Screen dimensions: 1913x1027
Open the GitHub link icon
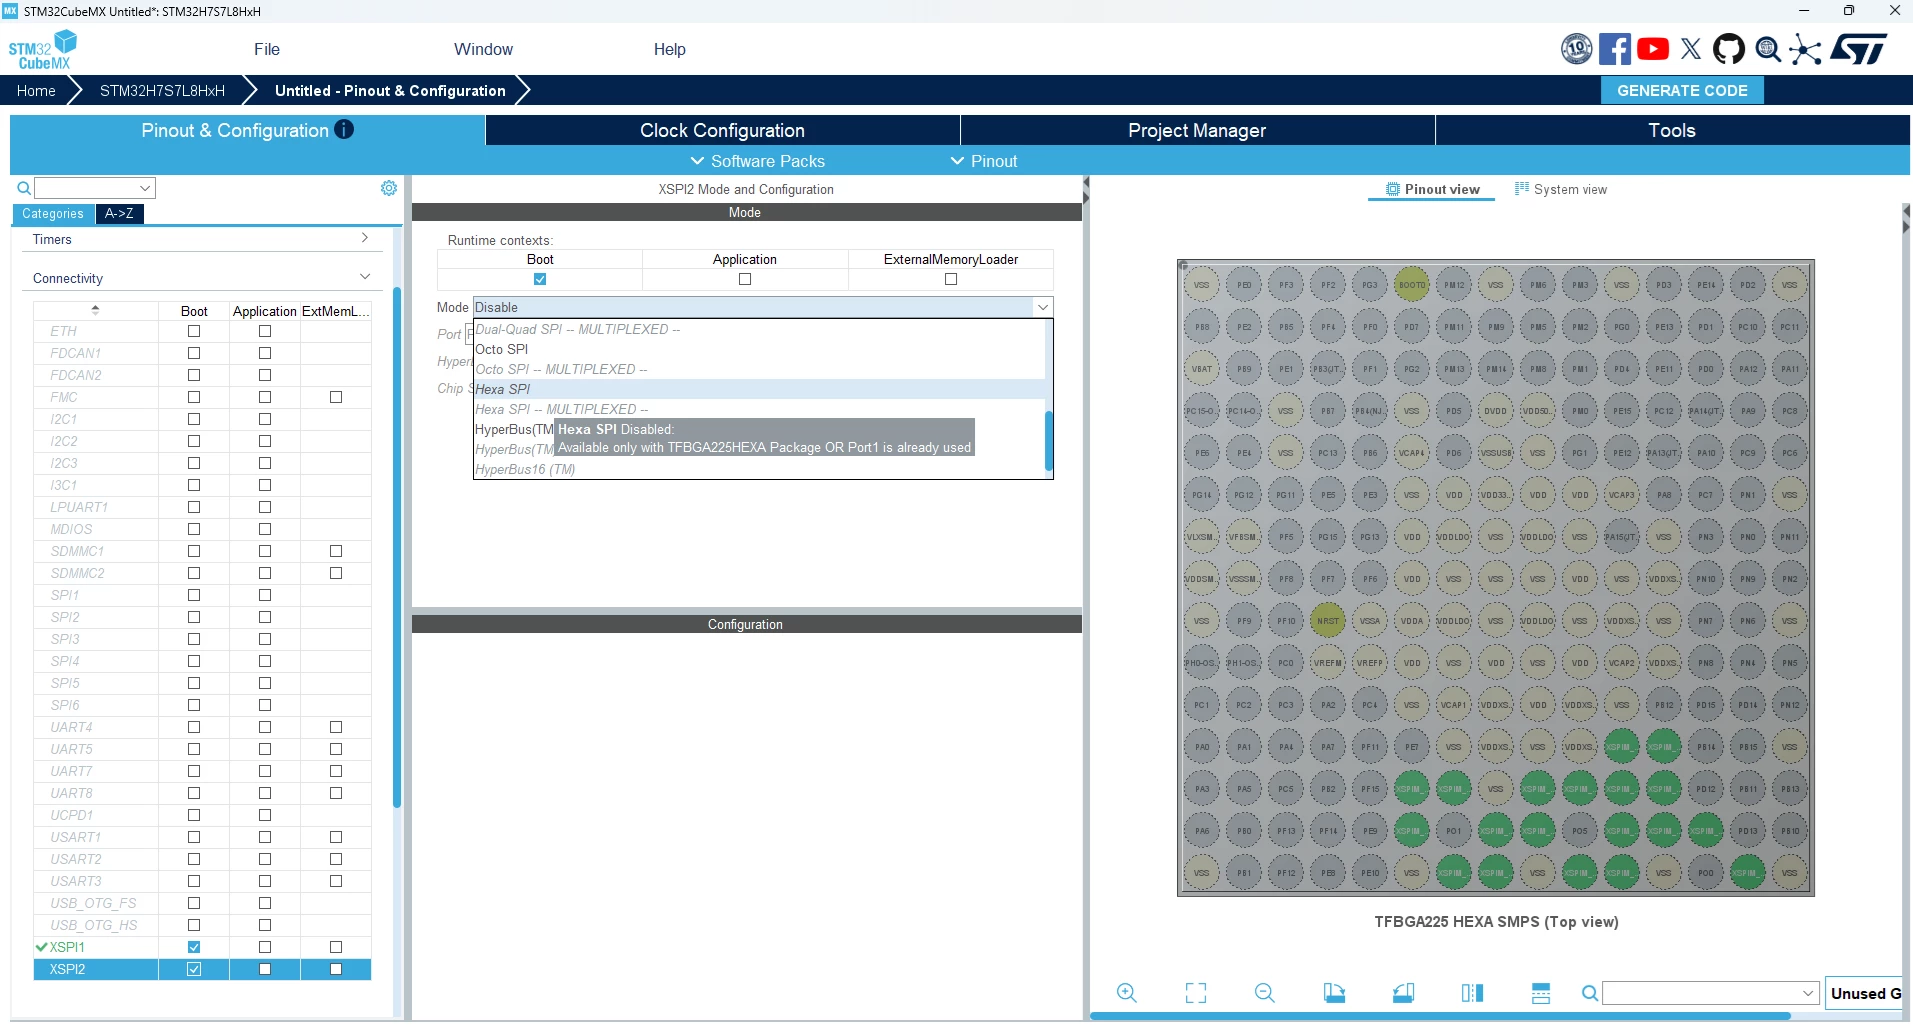click(x=1729, y=49)
